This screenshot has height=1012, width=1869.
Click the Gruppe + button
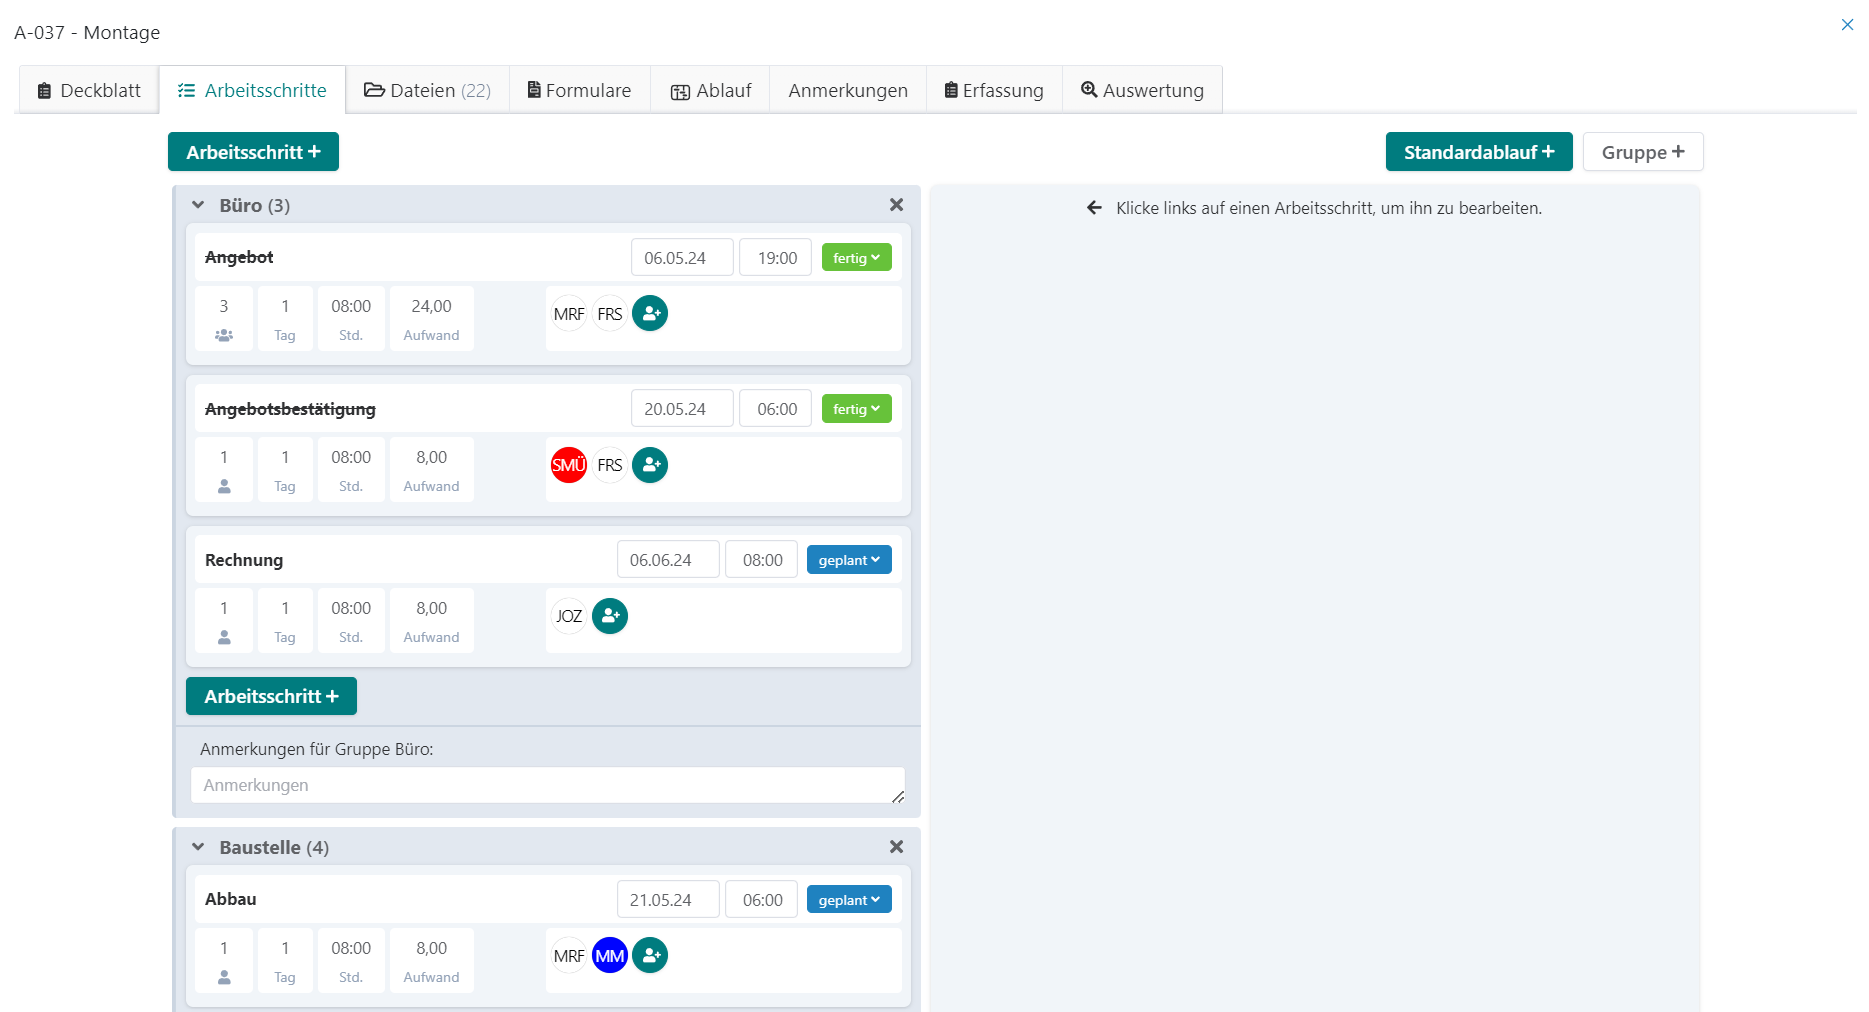point(1642,152)
